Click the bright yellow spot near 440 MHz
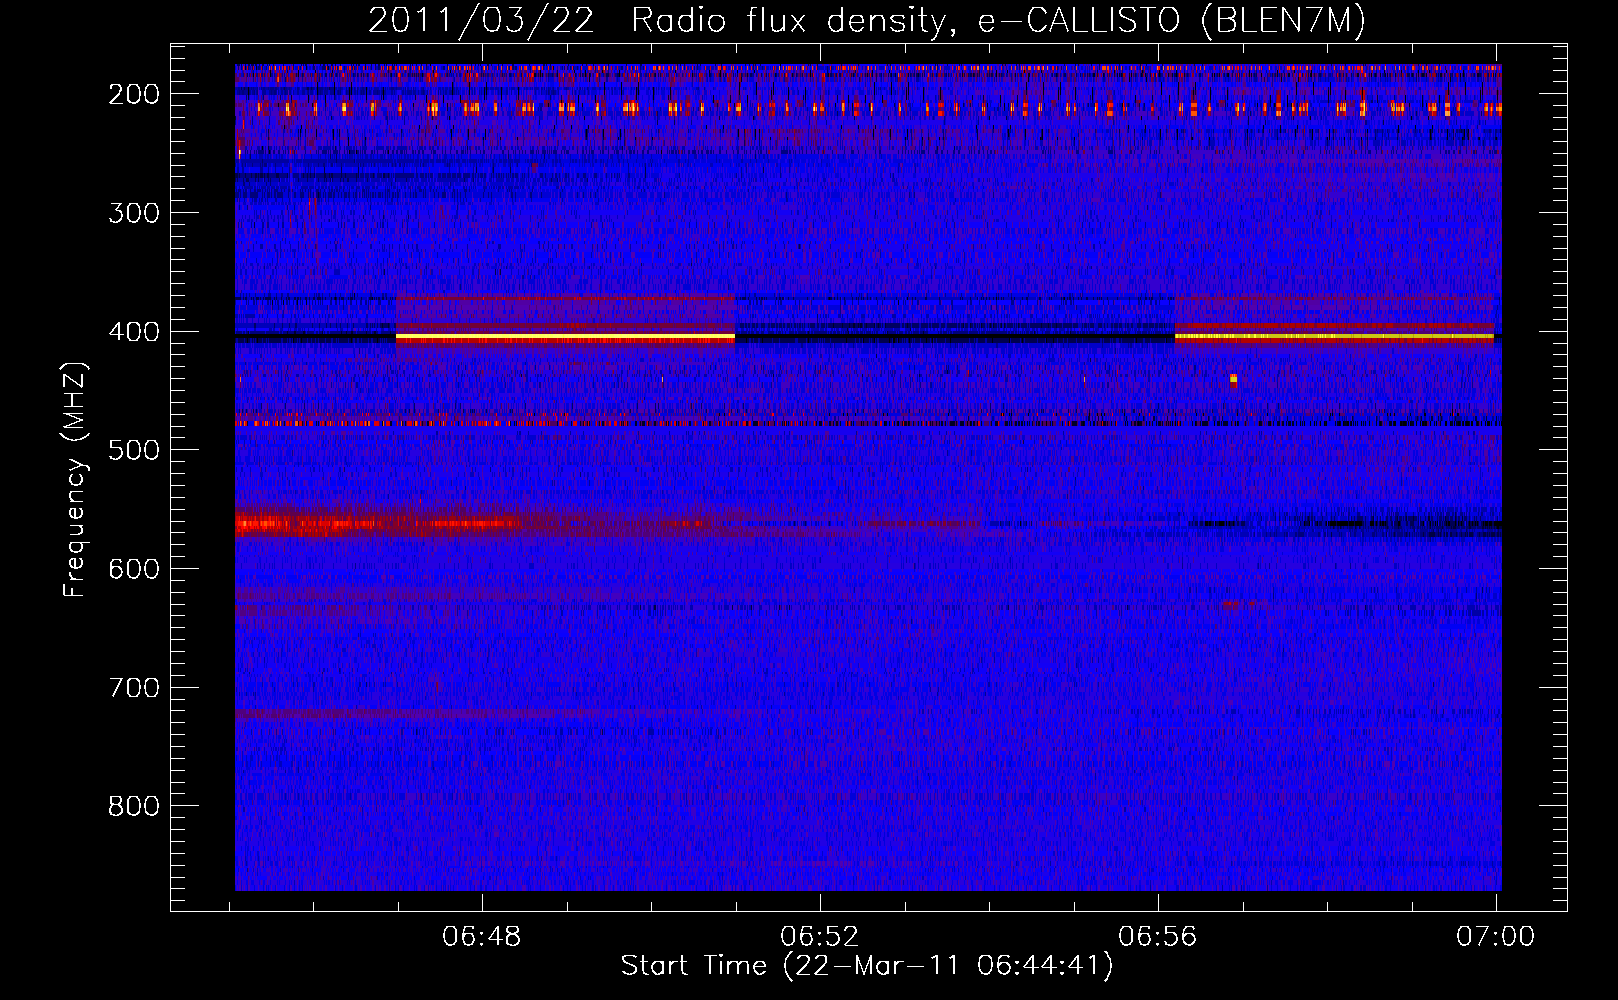The image size is (1618, 1000). [x=1233, y=379]
